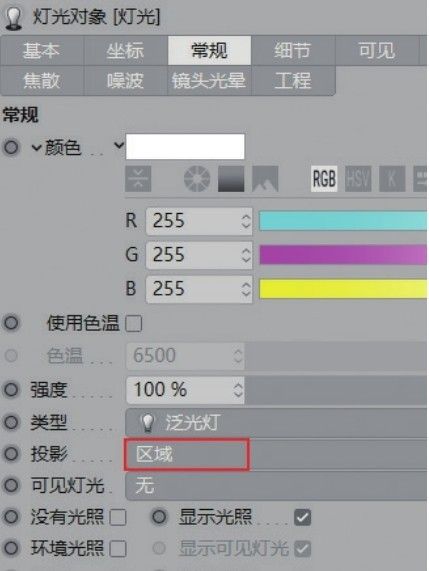Choose the color-from-picture icon

click(x=265, y=179)
